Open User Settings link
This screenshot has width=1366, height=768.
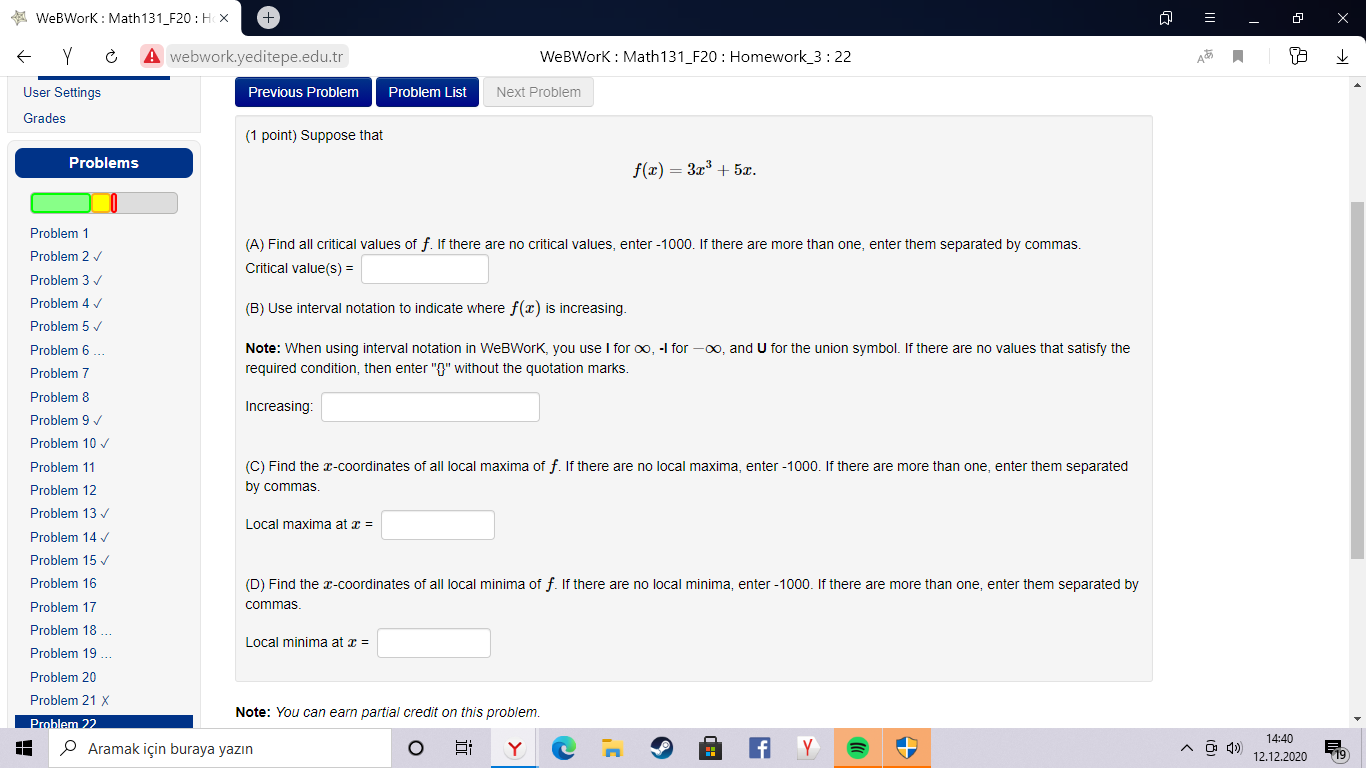[x=62, y=92]
